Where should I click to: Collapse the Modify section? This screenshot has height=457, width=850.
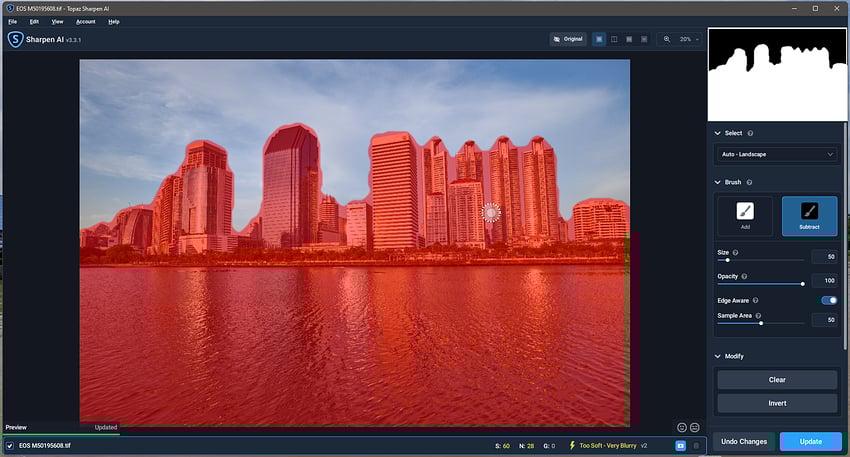pyautogui.click(x=717, y=356)
